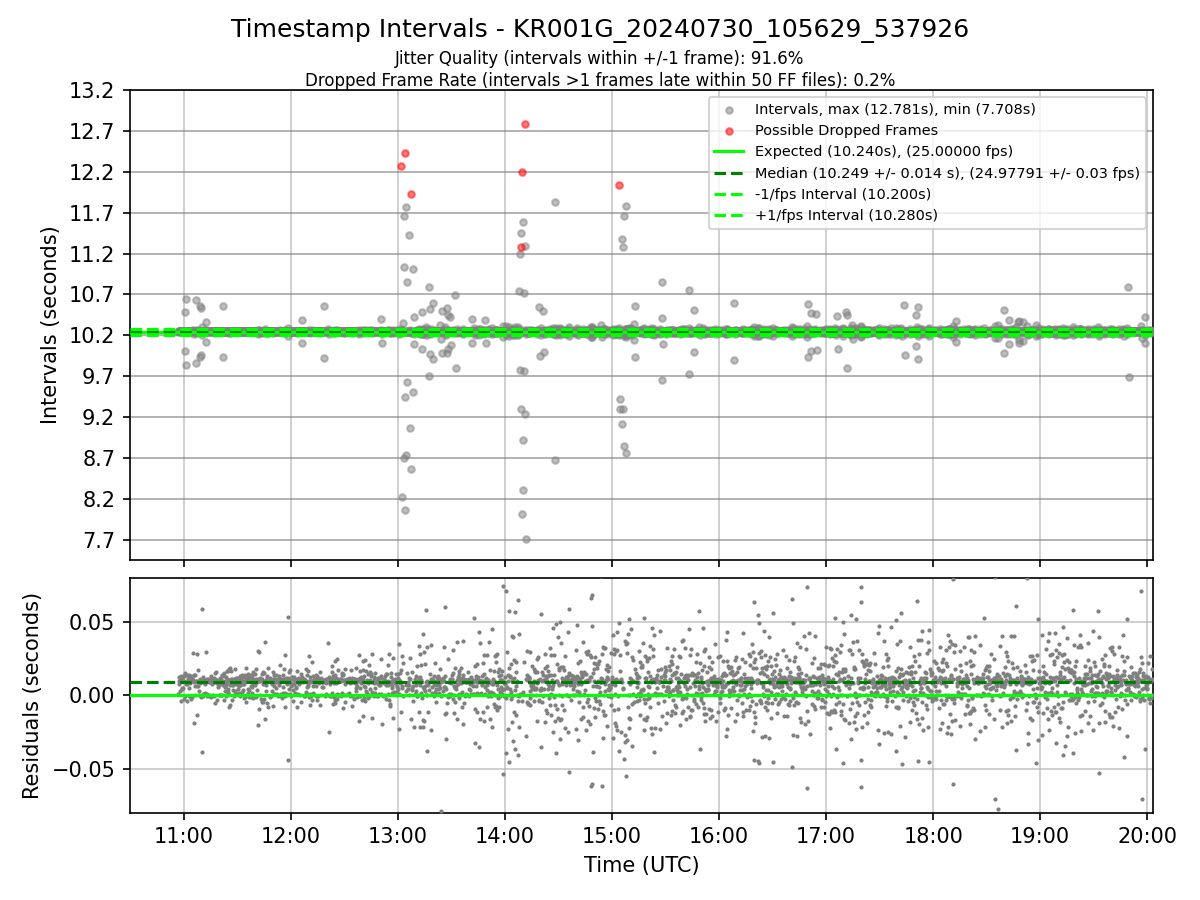Viewport: 1200px width, 900px height.
Task: Click the lowest gray interval point, near 7.7 seconds
Action: pyautogui.click(x=526, y=539)
